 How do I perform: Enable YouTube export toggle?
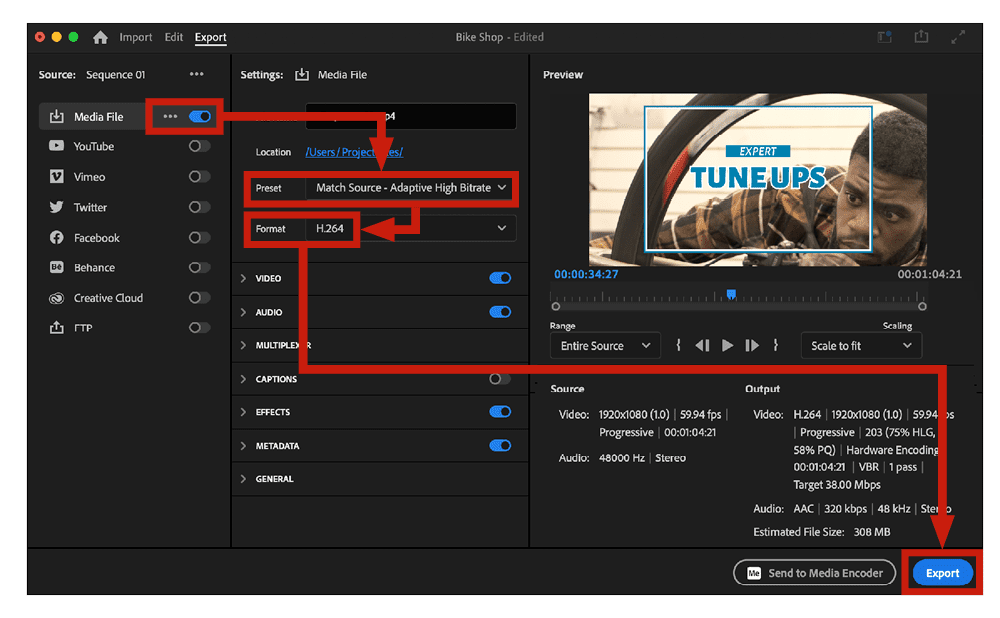199,146
